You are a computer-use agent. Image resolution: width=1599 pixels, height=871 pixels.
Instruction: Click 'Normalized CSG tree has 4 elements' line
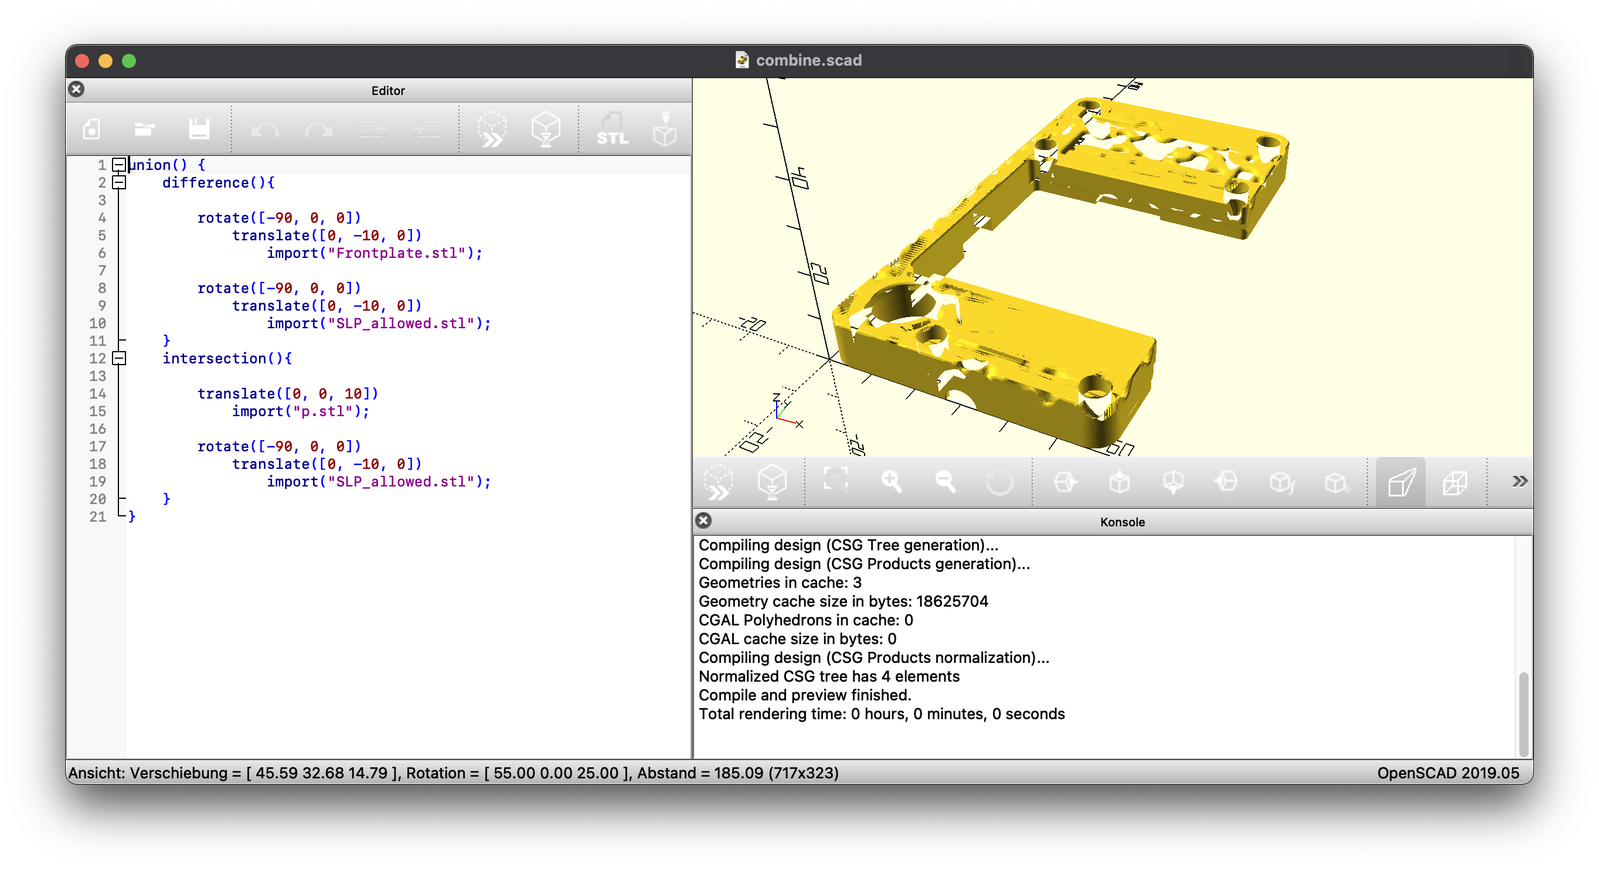(x=829, y=676)
